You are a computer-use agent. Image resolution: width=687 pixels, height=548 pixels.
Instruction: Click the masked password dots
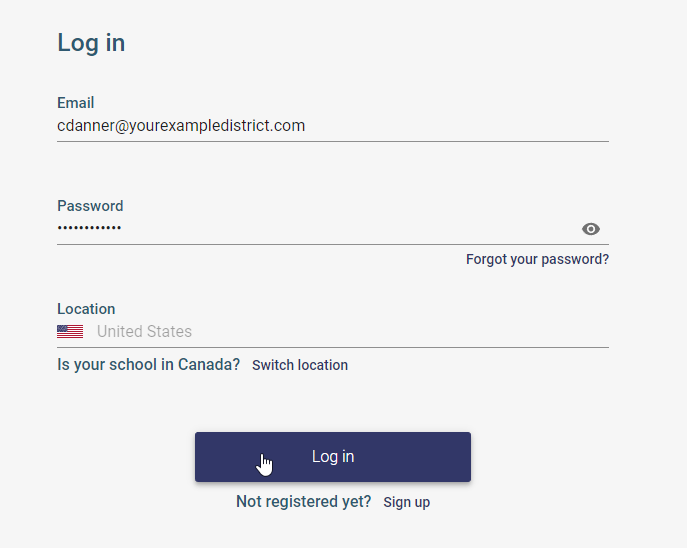(89, 229)
